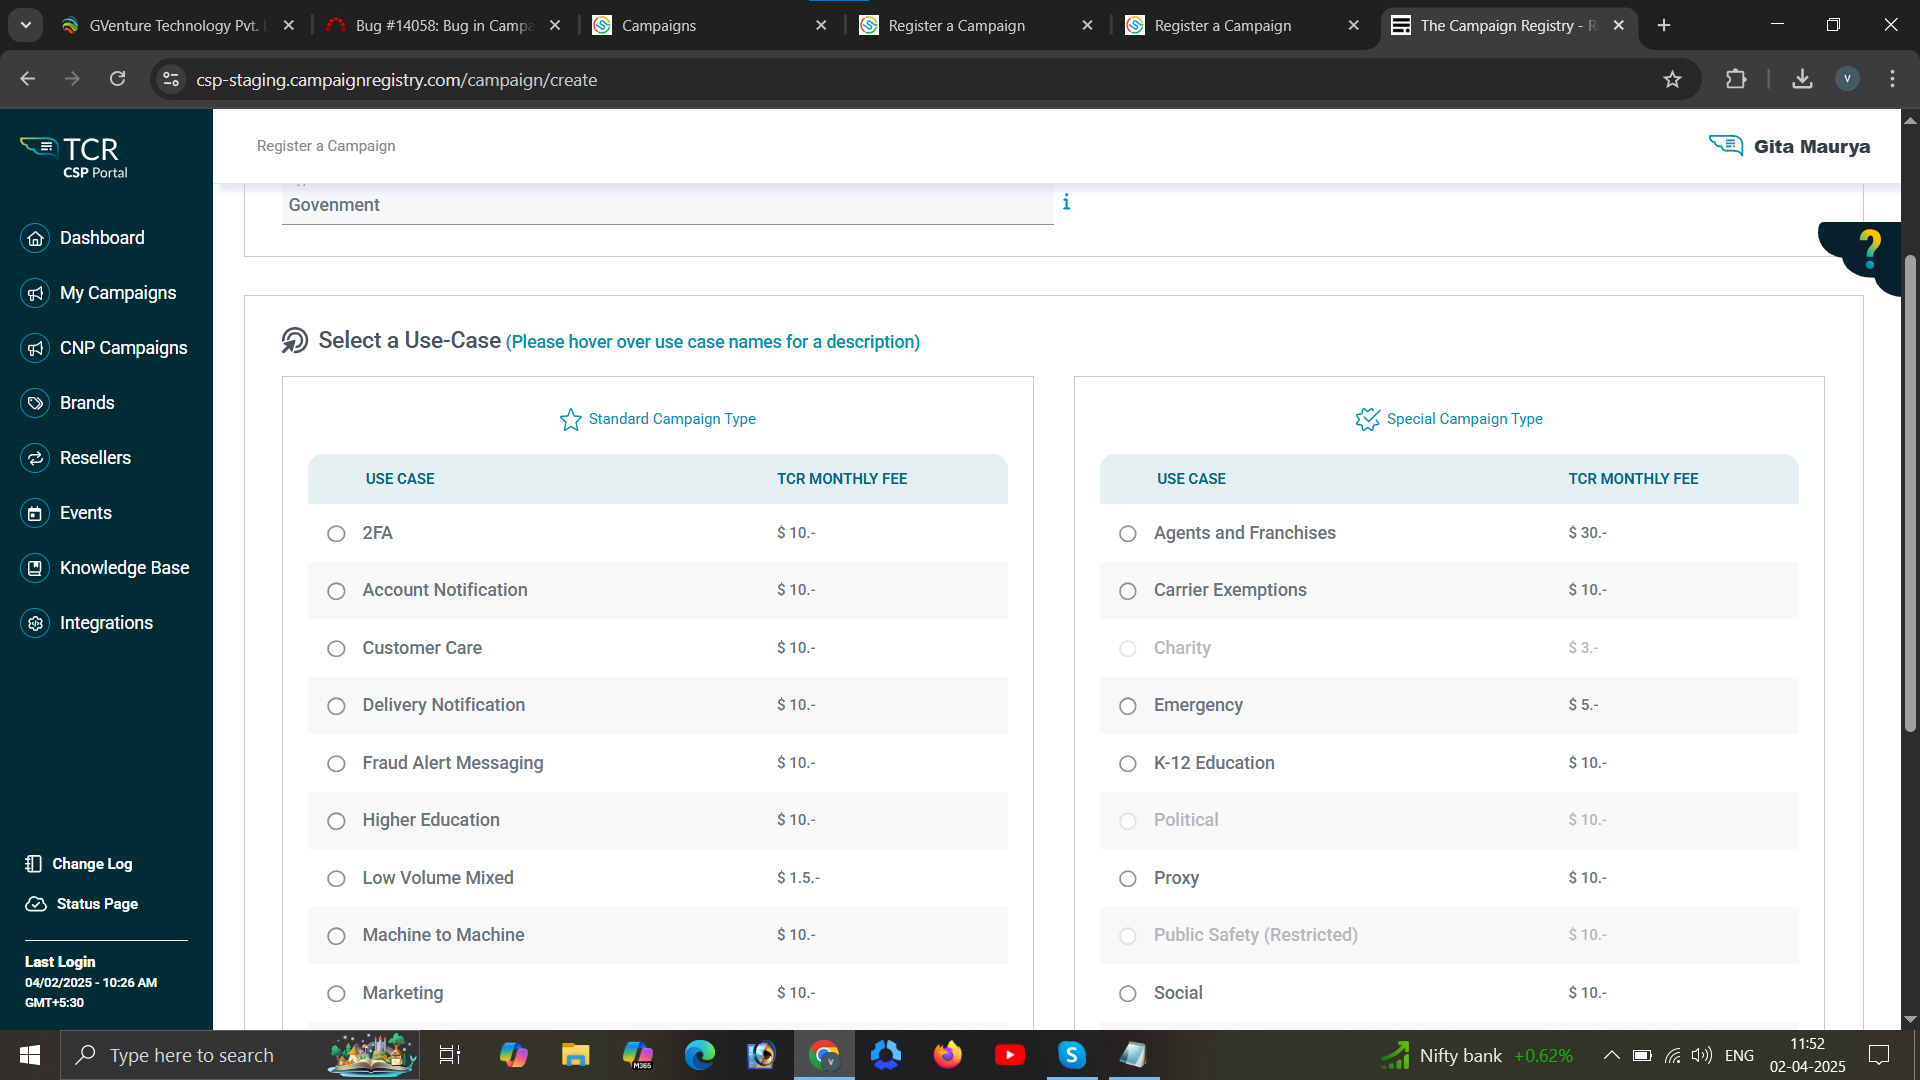
Task: Open Microsoft Edge from the taskbar
Action: pyautogui.click(x=700, y=1055)
